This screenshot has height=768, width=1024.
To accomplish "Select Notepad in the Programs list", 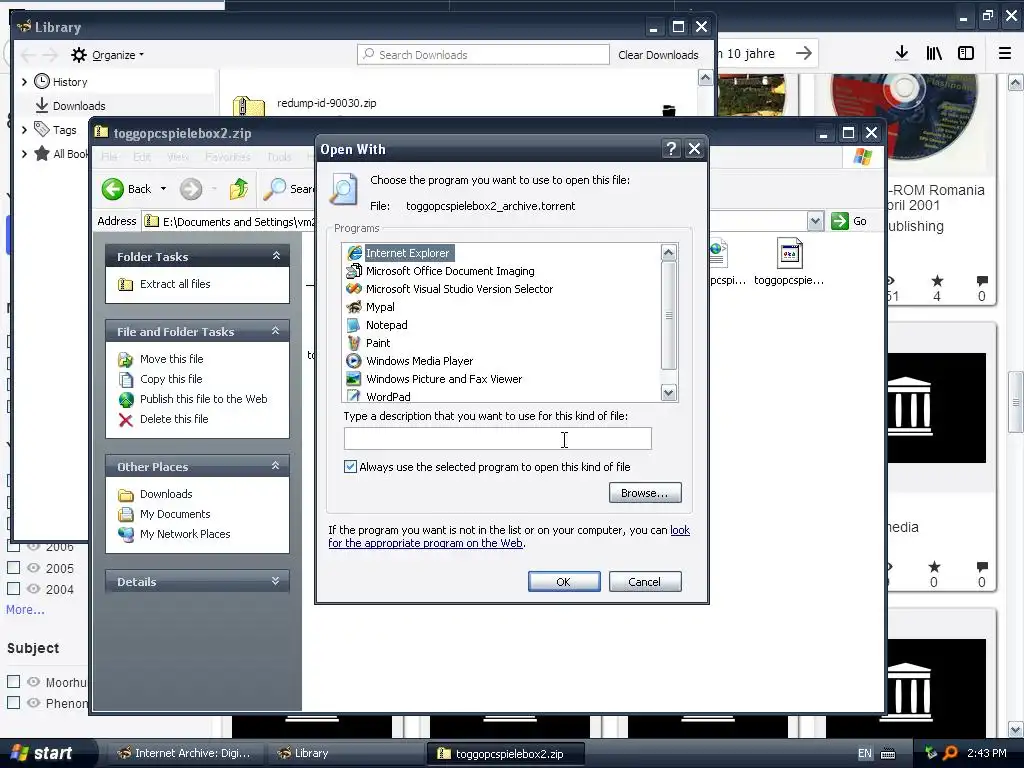I will (377, 325).
